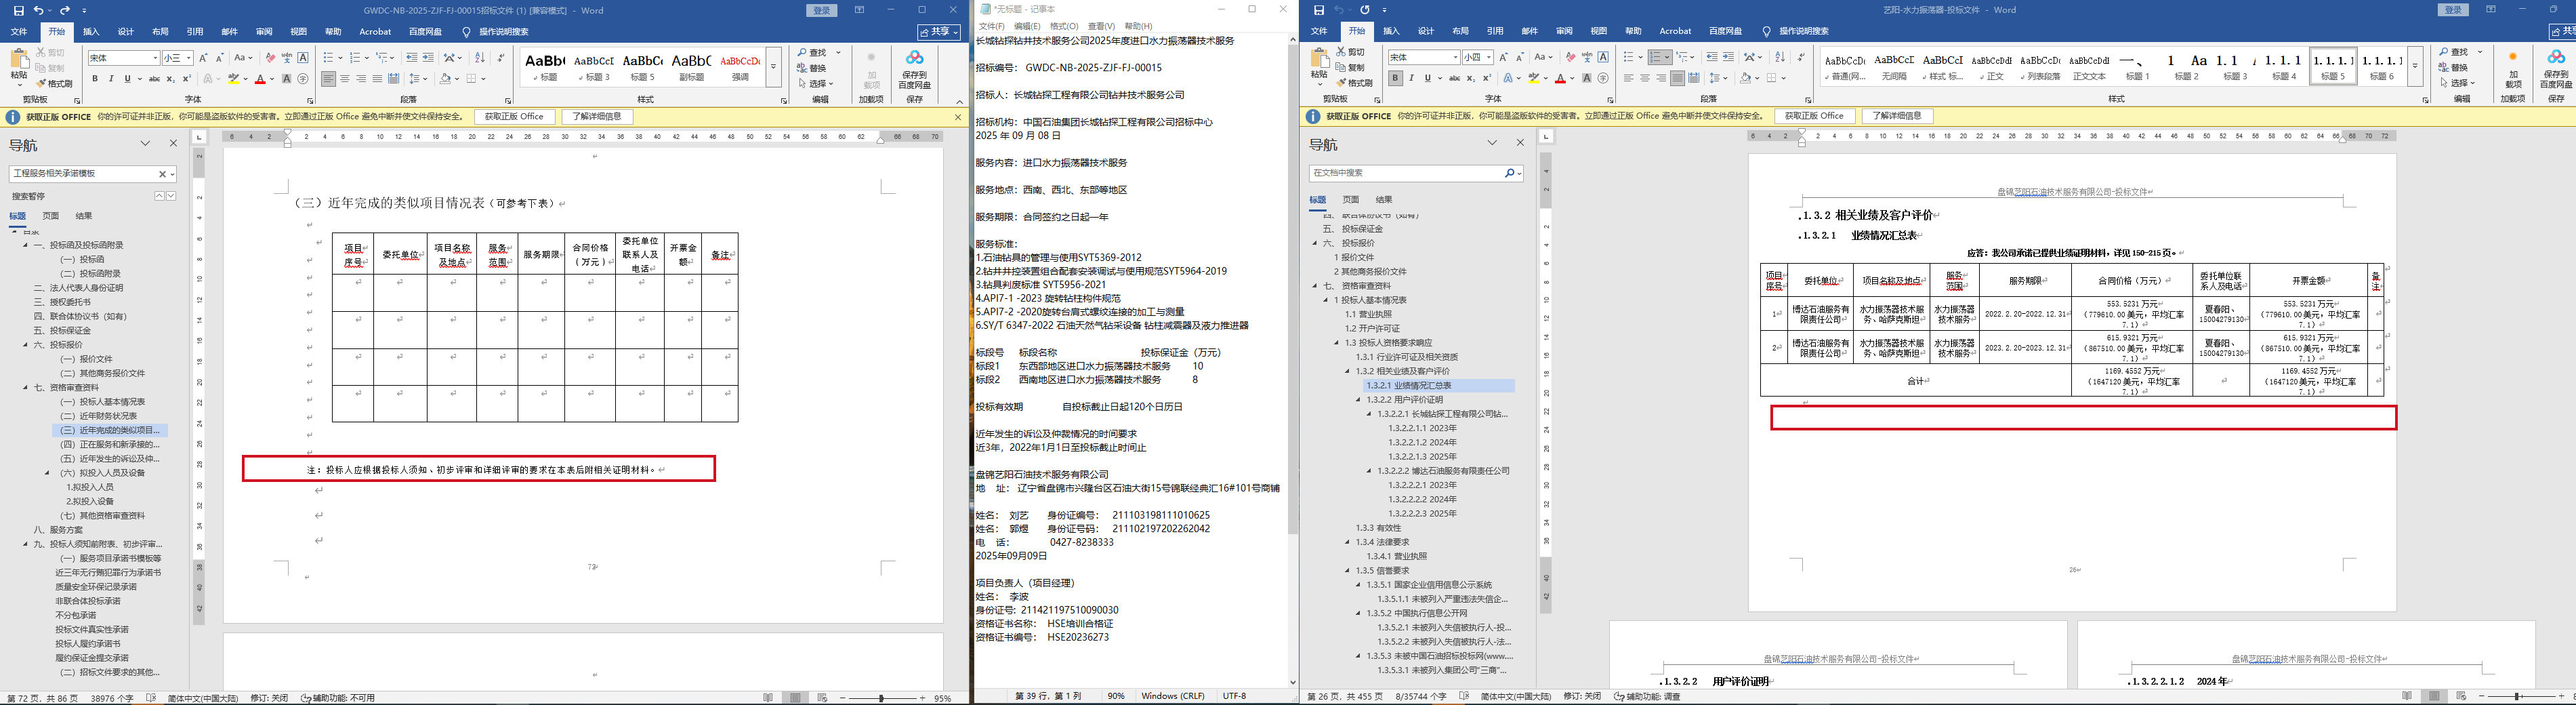Close the yellow license warning bar in left Word

click(957, 117)
